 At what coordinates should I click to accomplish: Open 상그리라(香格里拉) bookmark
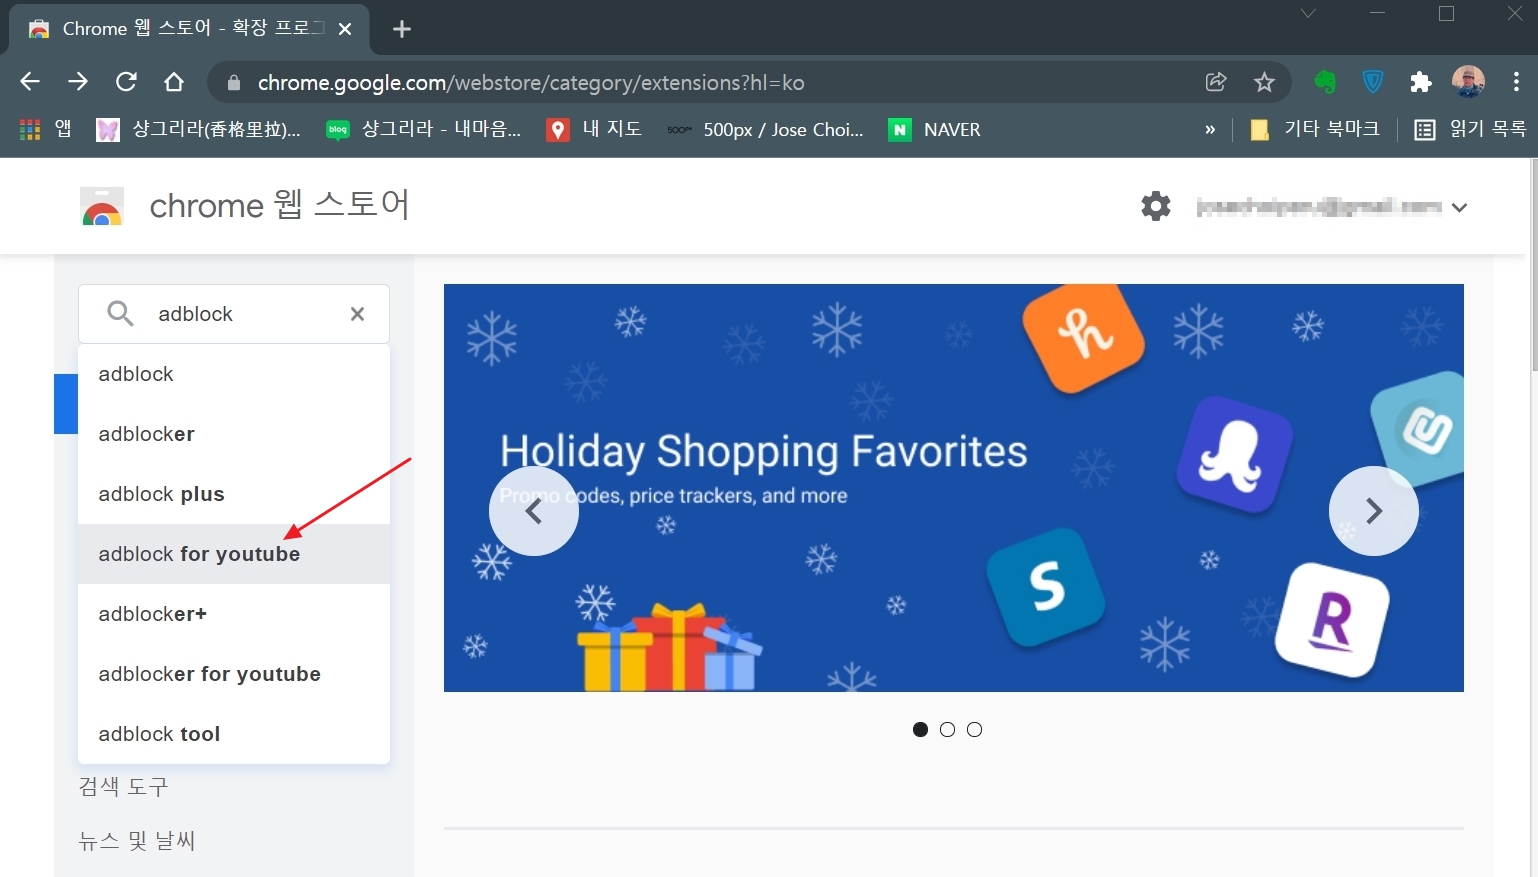point(198,129)
